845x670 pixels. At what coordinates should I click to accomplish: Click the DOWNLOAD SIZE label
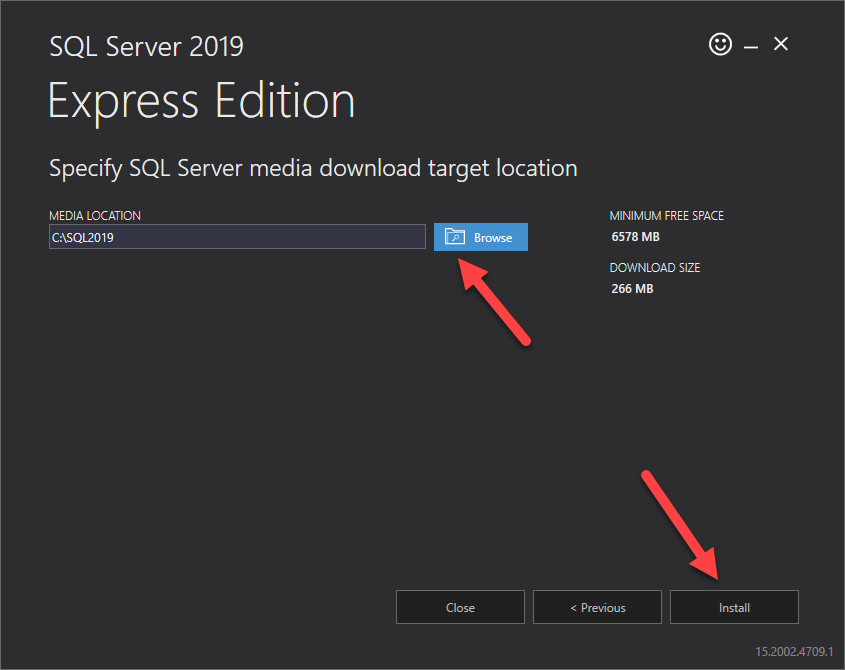click(x=655, y=268)
